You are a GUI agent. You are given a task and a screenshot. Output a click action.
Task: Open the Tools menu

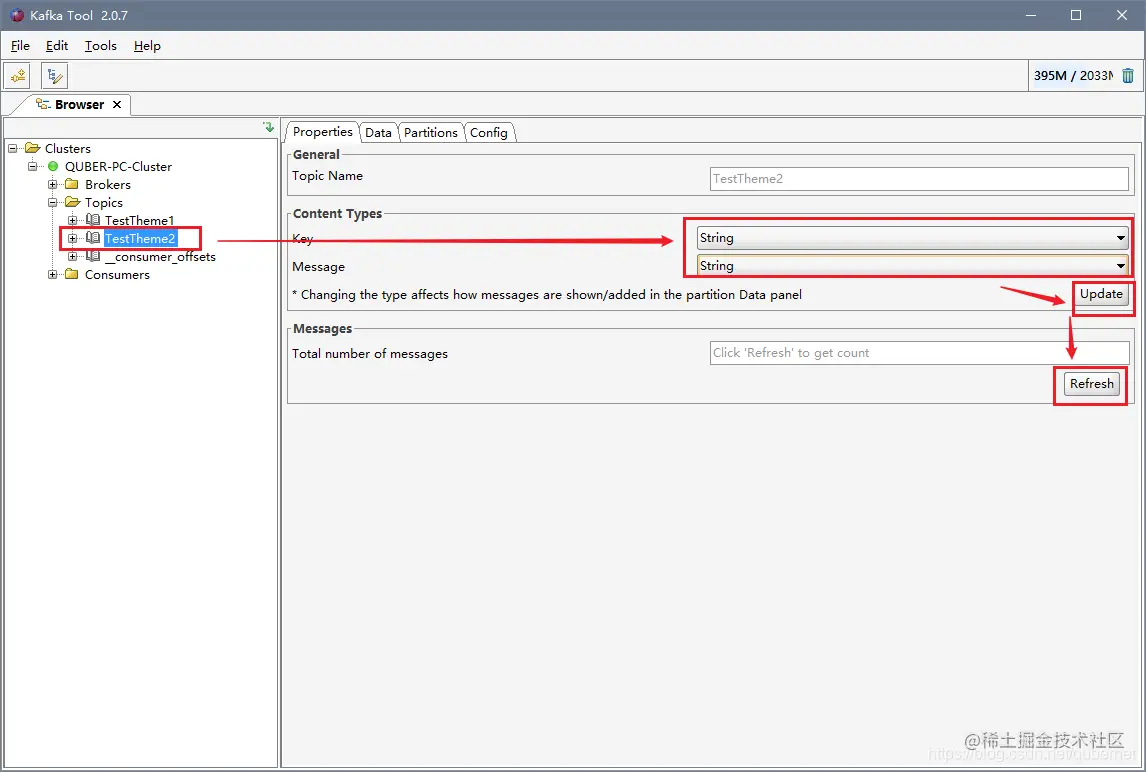(x=101, y=45)
